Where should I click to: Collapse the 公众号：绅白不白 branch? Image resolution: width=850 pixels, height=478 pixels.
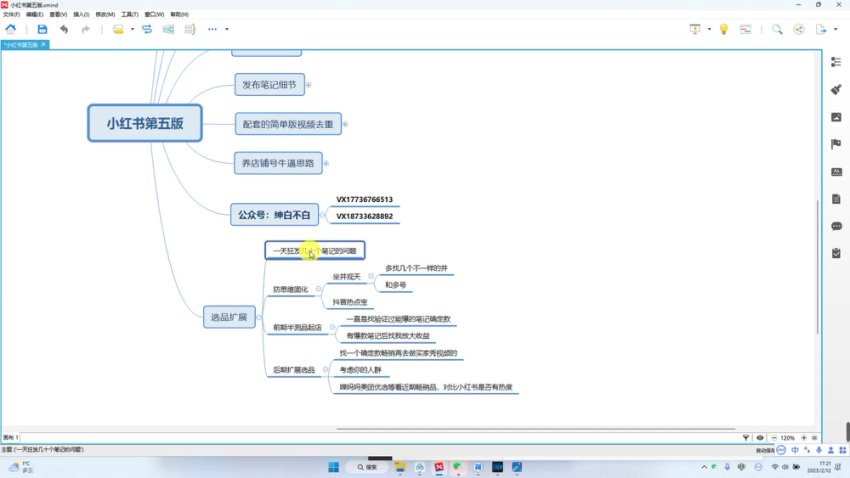(323, 215)
